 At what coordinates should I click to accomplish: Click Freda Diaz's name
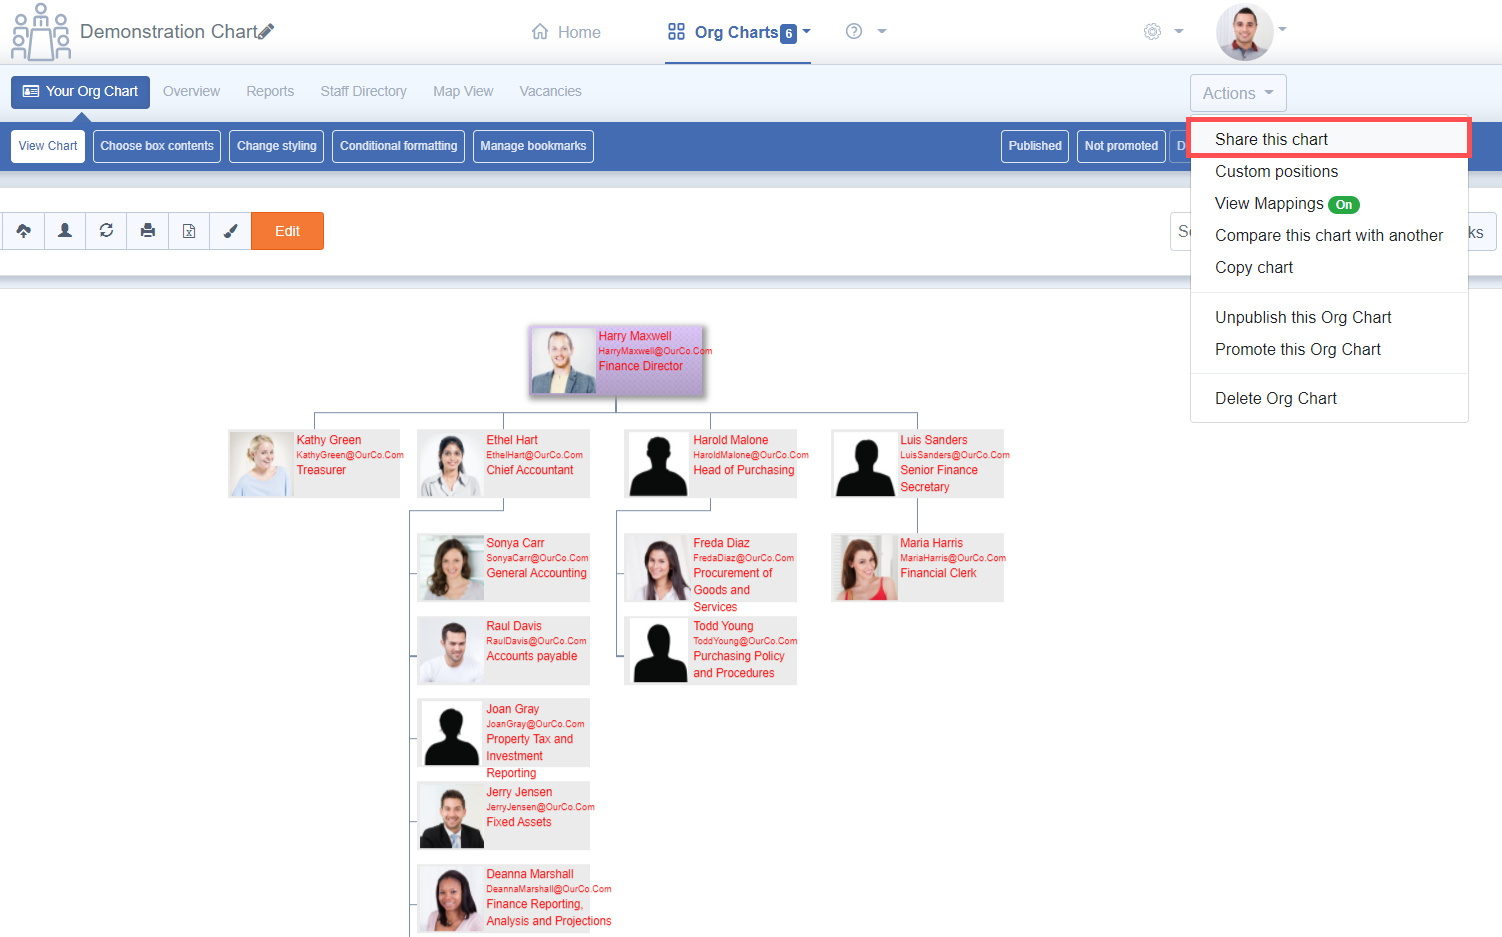[721, 543]
